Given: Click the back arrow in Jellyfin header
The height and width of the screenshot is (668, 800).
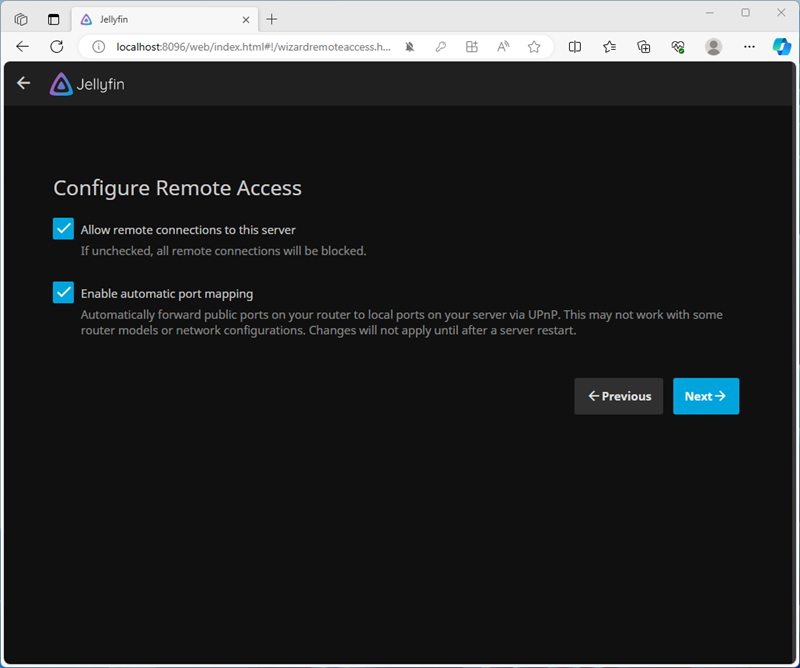Looking at the screenshot, I should (x=24, y=84).
